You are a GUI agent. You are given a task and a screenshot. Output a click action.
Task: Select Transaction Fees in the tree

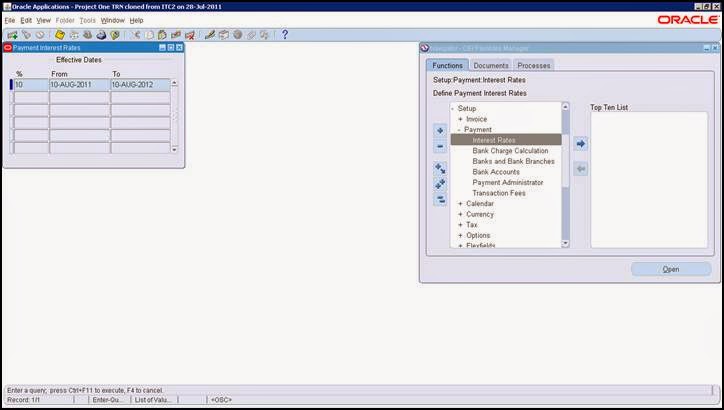pos(499,193)
